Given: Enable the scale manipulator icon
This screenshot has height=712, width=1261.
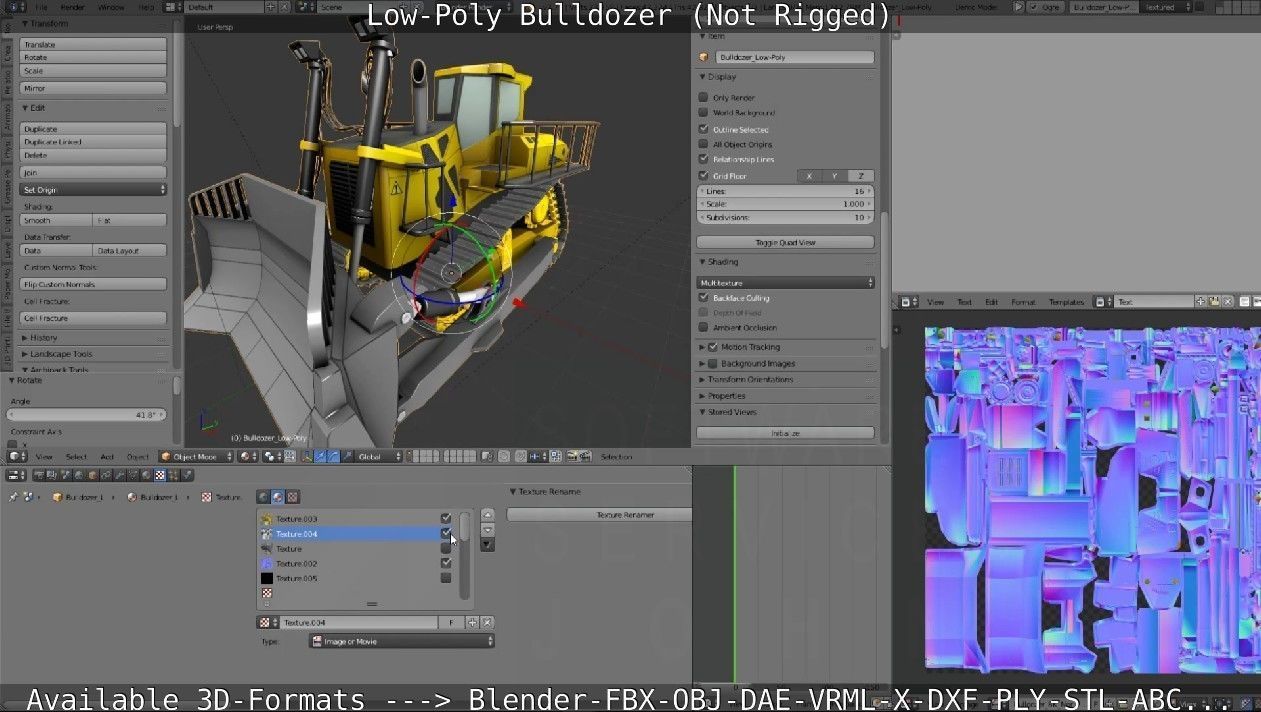Looking at the screenshot, I should tap(346, 456).
